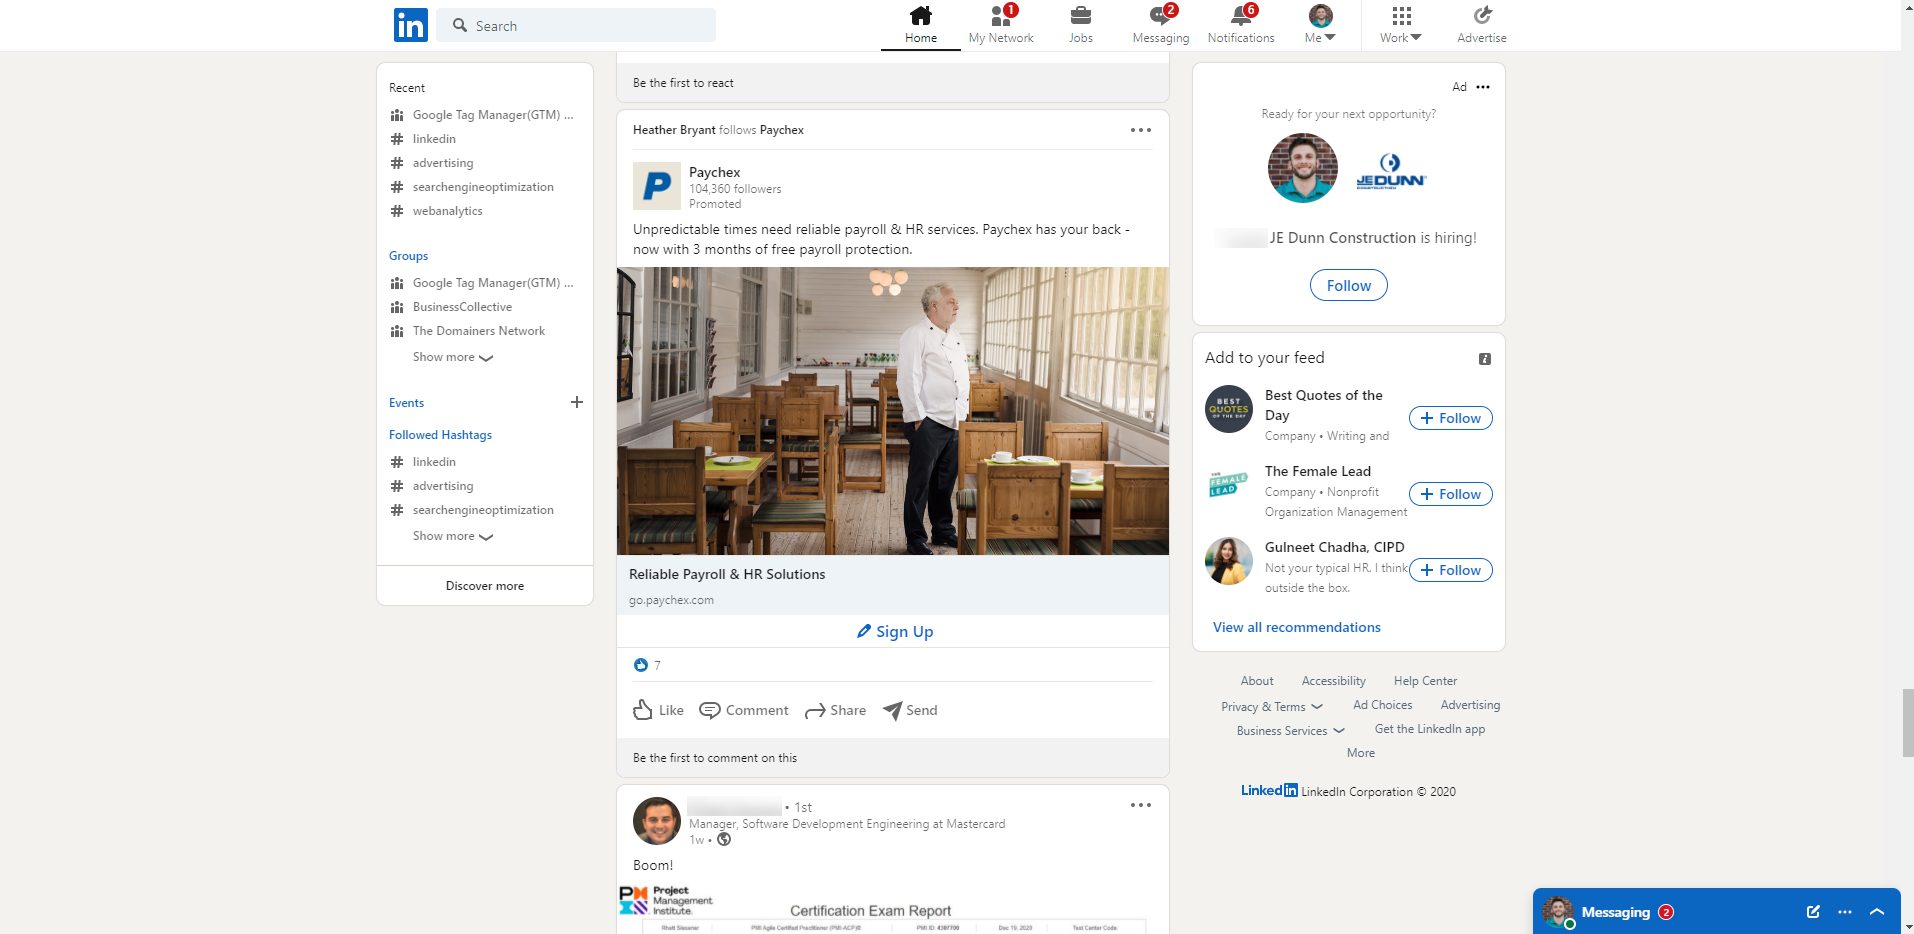The image size is (1914, 934).
Task: Comment on the Paychex post
Action: (744, 710)
